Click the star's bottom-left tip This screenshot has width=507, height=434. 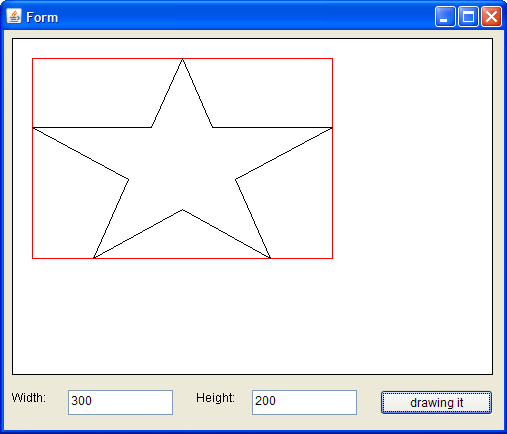point(94,258)
